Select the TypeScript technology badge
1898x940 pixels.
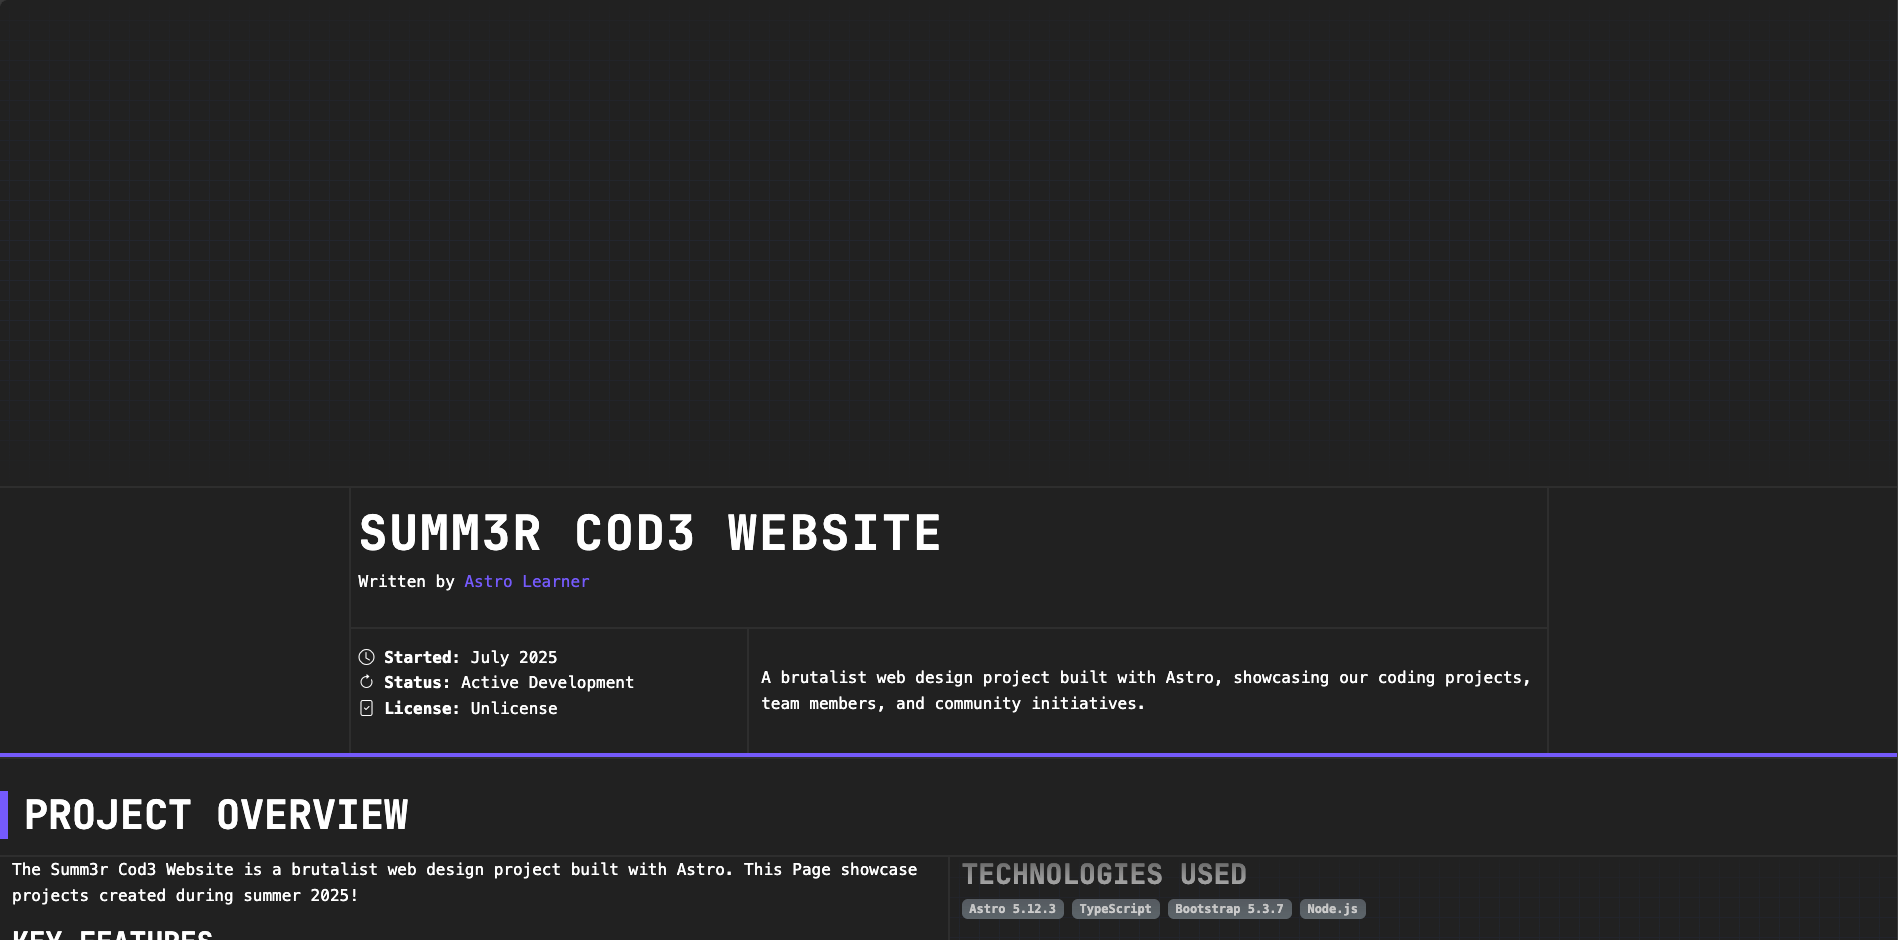pos(1115,909)
